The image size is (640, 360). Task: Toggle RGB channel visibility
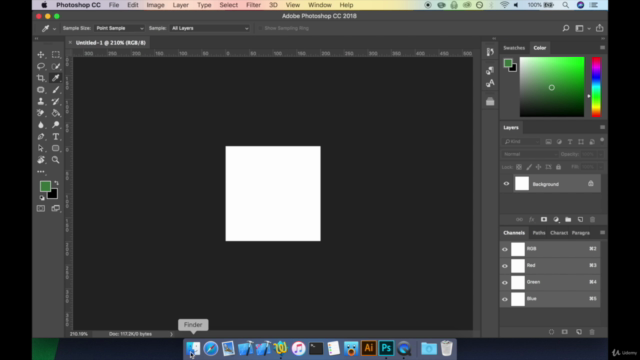click(505, 249)
